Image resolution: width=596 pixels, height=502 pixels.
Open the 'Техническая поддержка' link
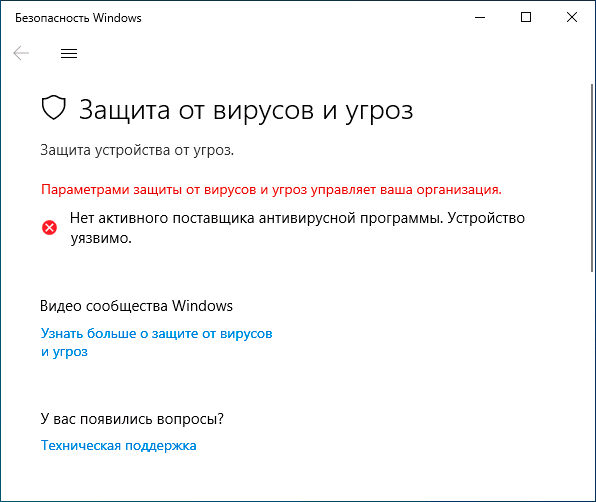click(x=119, y=445)
